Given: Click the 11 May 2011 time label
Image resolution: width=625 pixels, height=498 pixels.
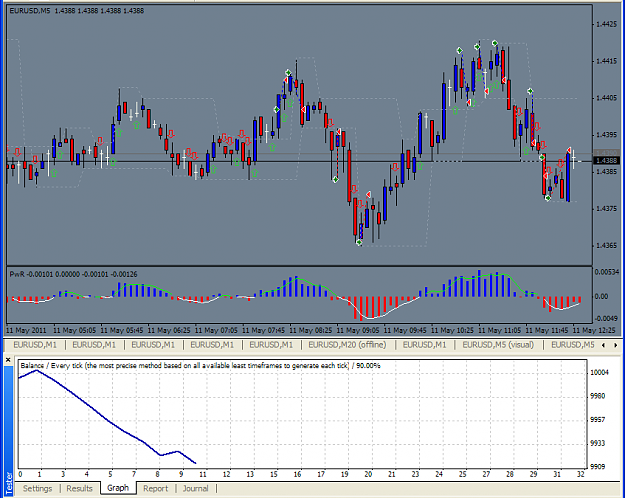Looking at the screenshot, I should [26, 331].
